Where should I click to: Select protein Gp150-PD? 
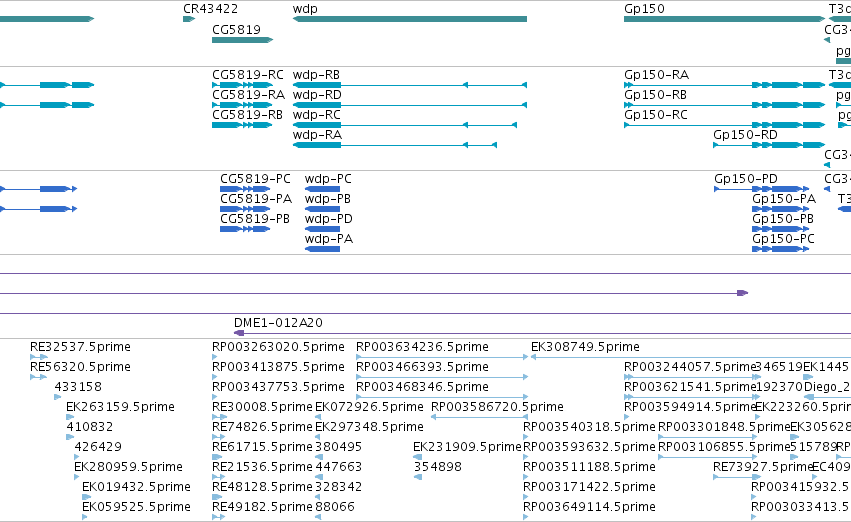point(746,179)
